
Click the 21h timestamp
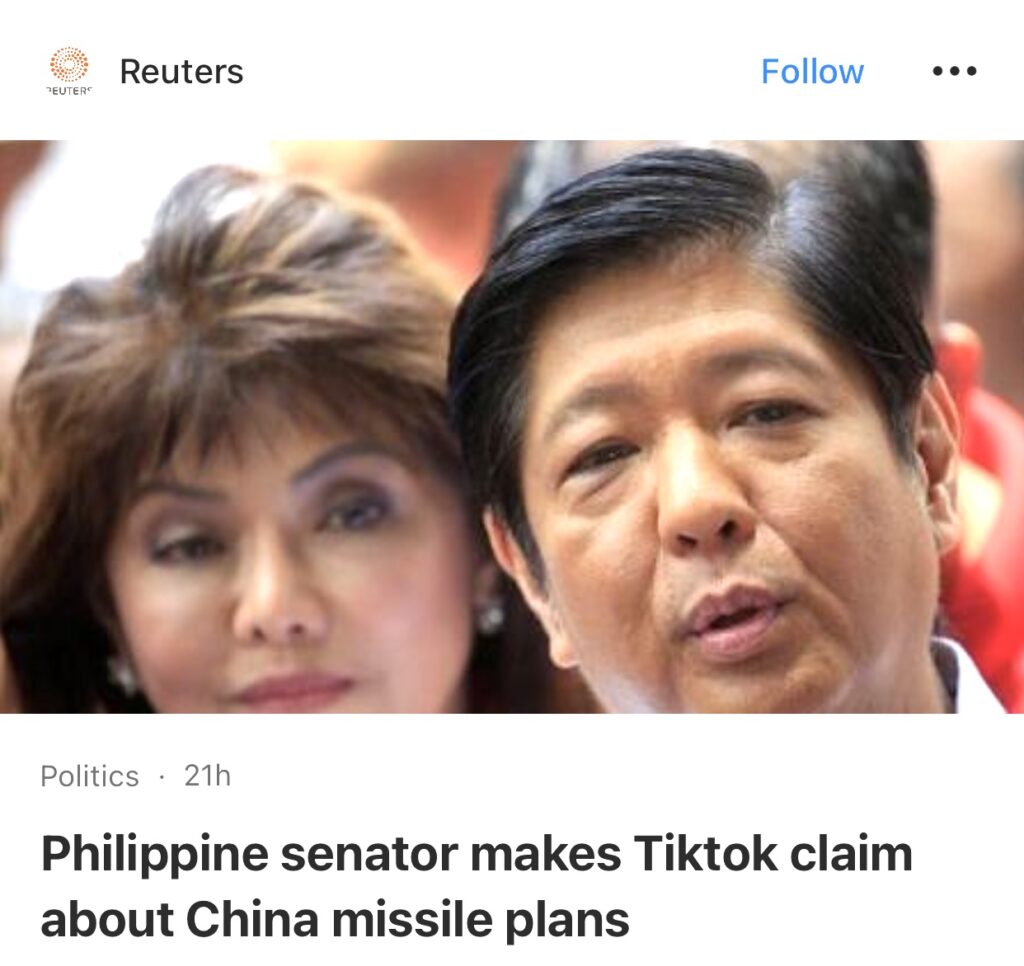pos(207,775)
